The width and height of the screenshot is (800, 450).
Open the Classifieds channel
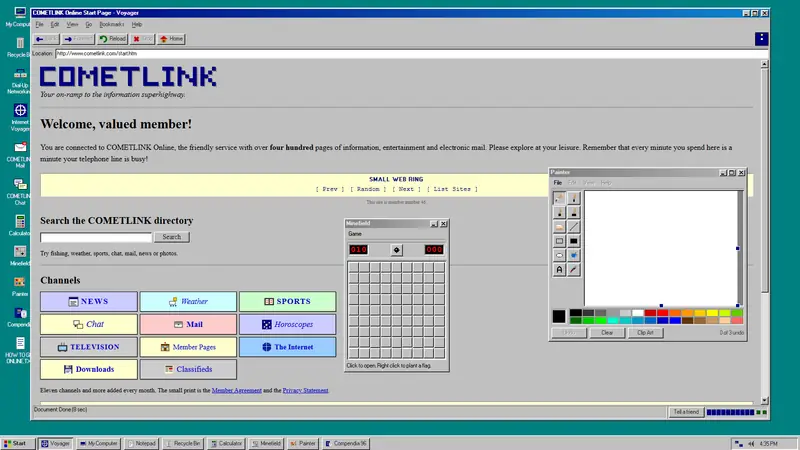pyautogui.click(x=188, y=369)
